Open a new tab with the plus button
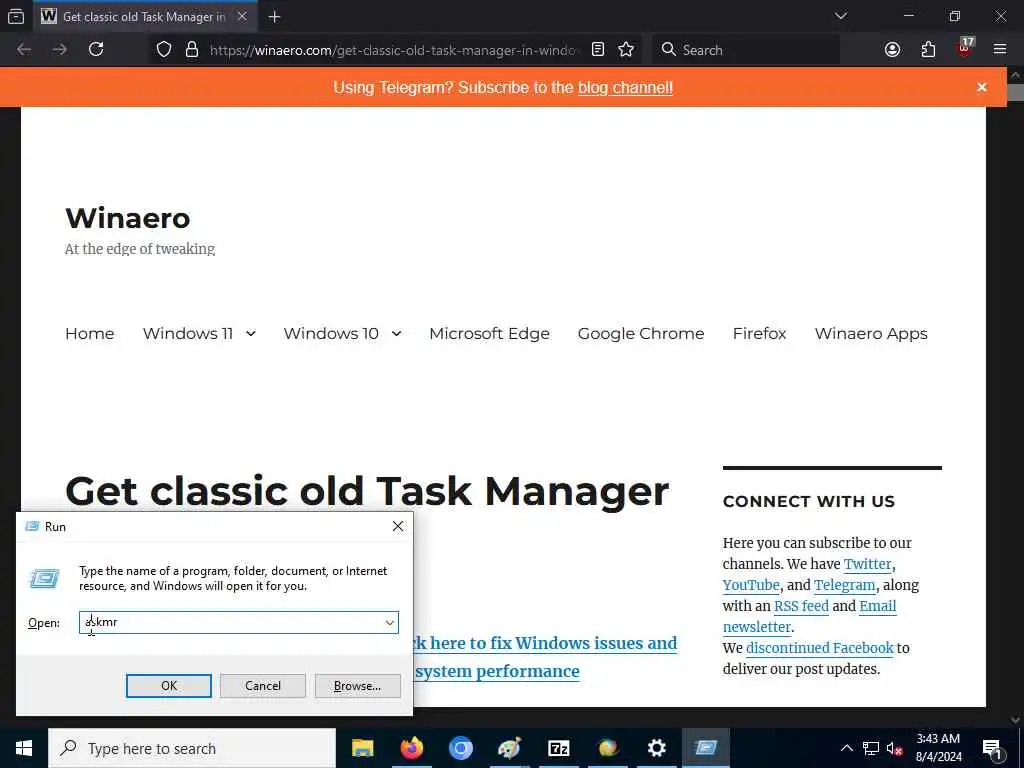Image resolution: width=1024 pixels, height=768 pixels. [x=274, y=17]
